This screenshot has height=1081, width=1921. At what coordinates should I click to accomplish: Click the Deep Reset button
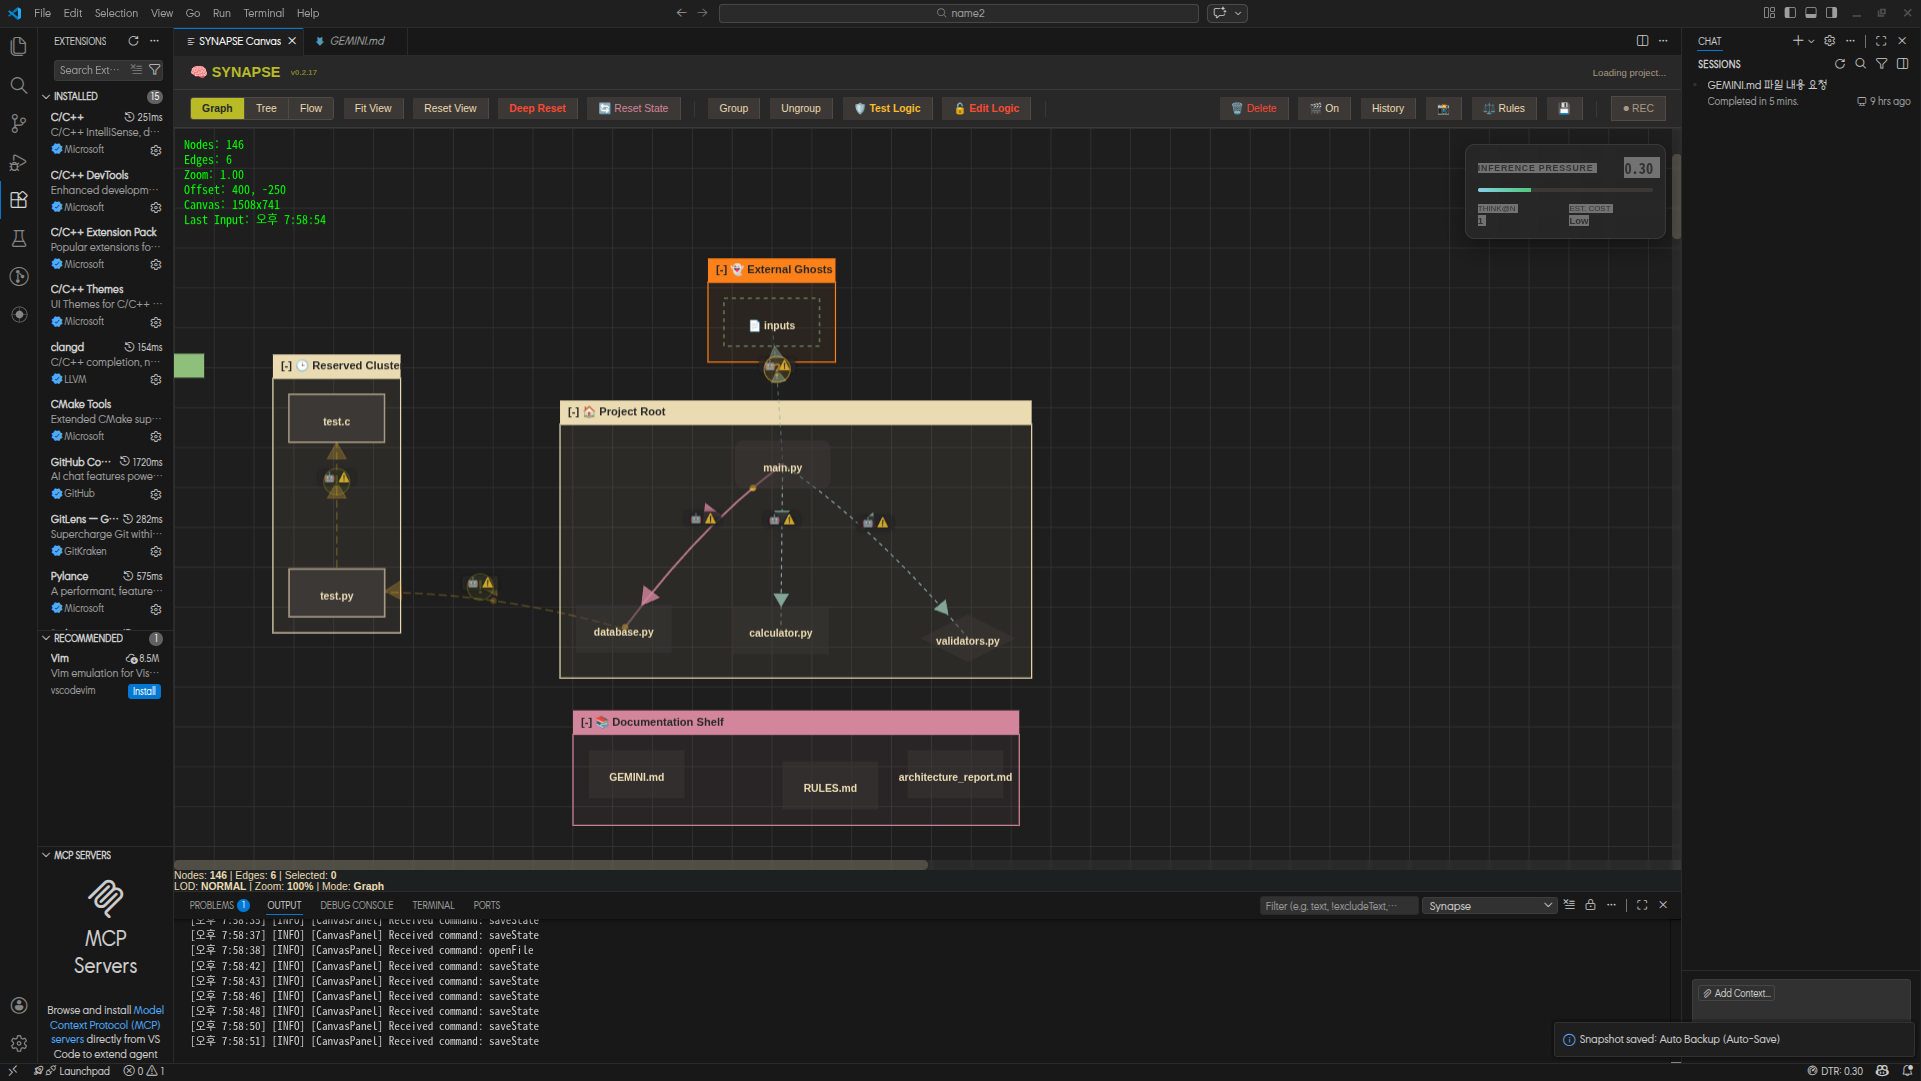pos(537,108)
